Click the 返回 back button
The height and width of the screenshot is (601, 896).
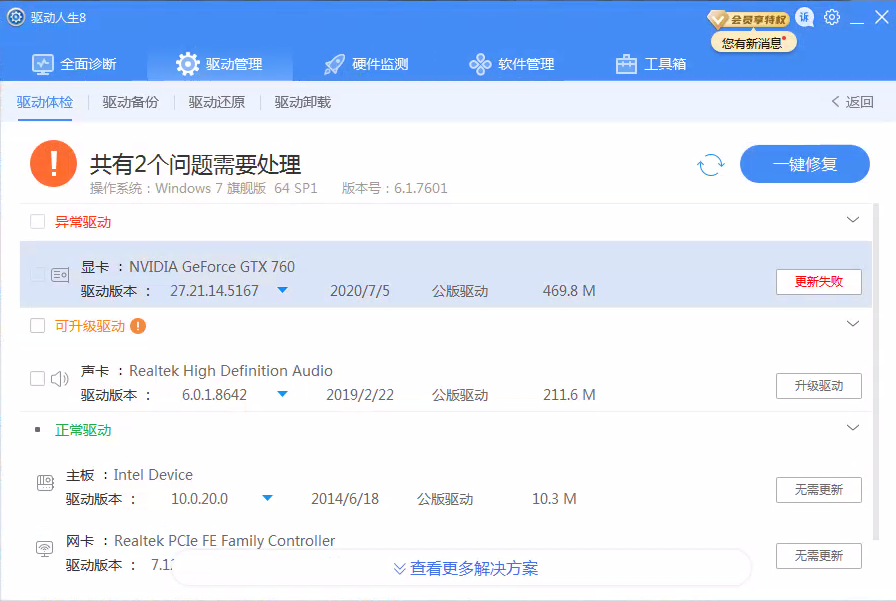tap(852, 102)
